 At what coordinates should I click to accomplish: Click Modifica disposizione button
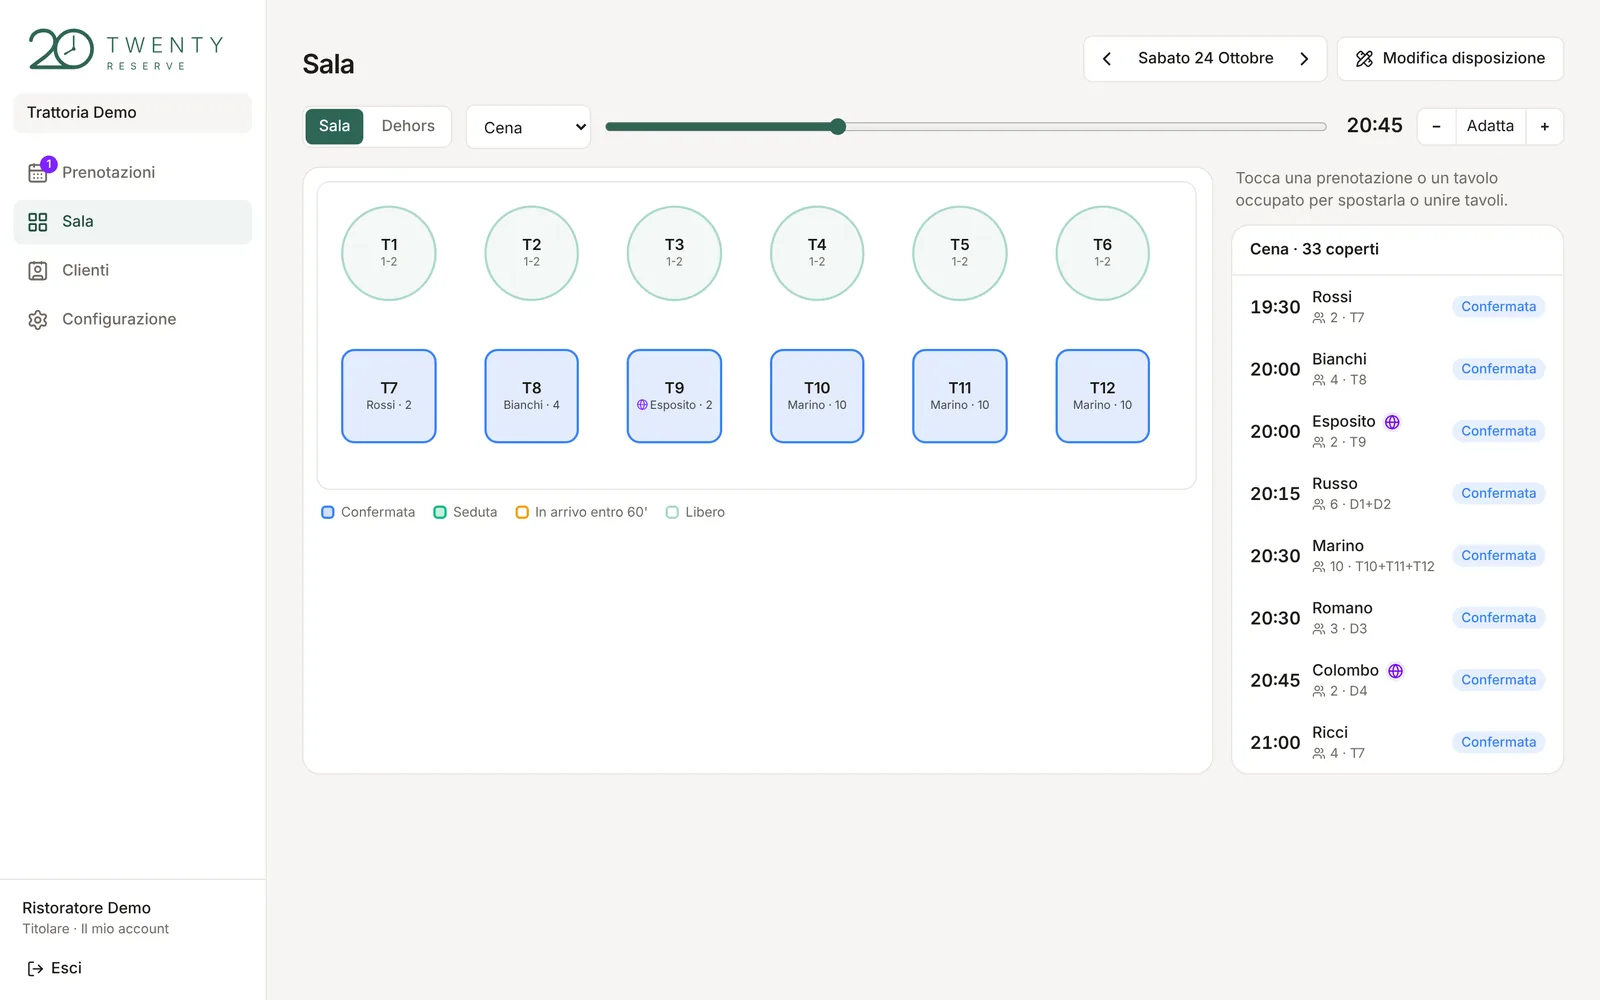(1450, 59)
